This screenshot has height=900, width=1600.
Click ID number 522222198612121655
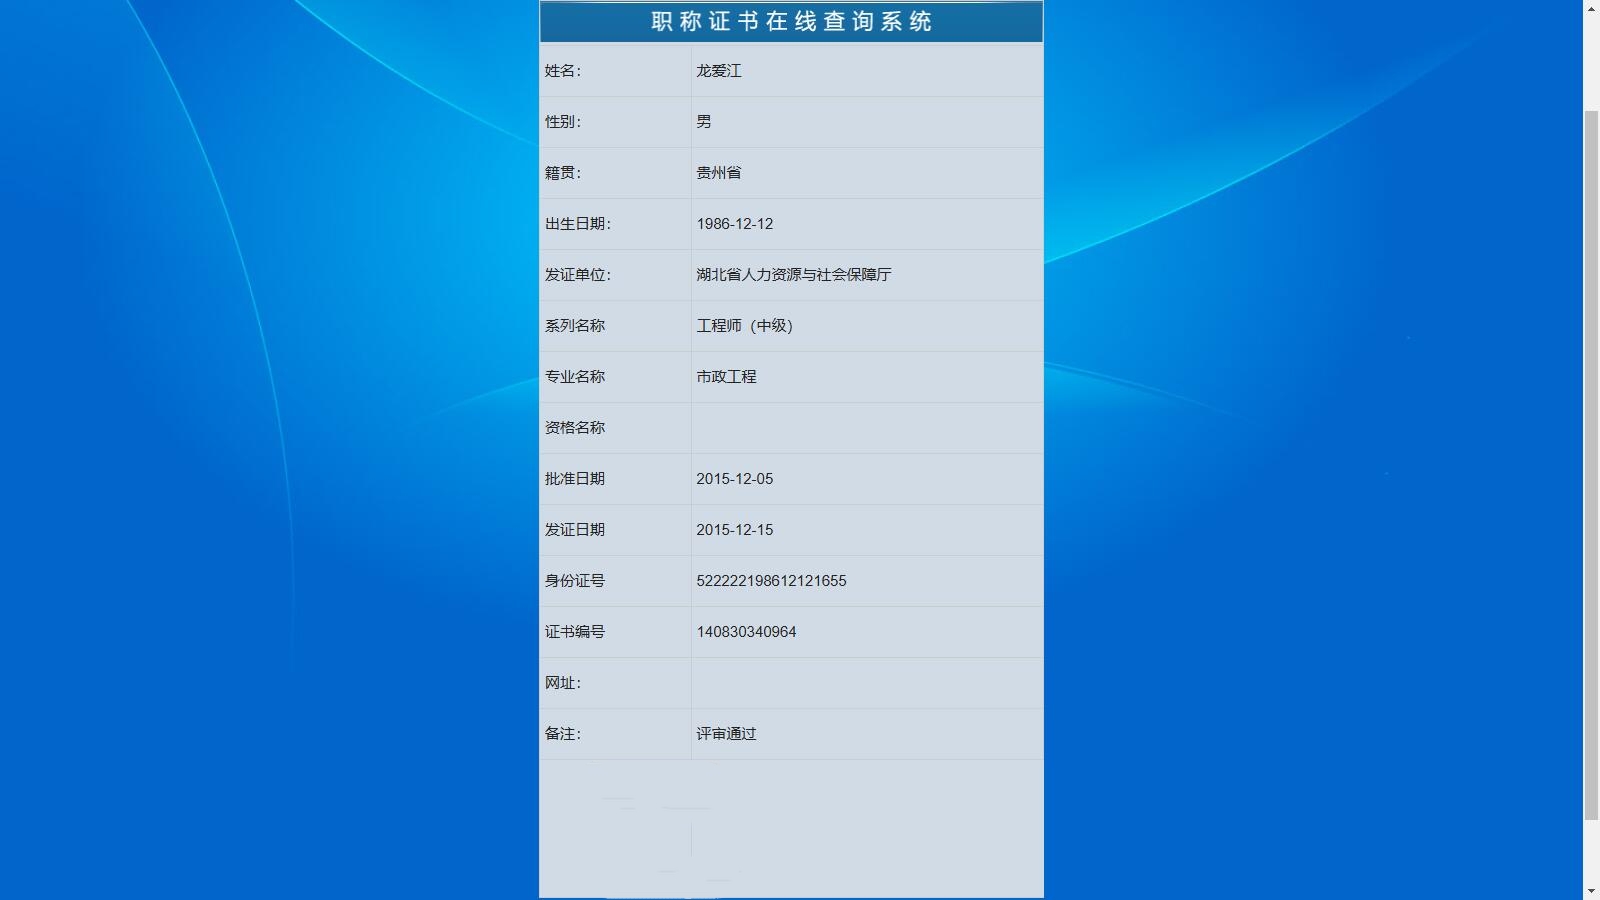tap(771, 580)
